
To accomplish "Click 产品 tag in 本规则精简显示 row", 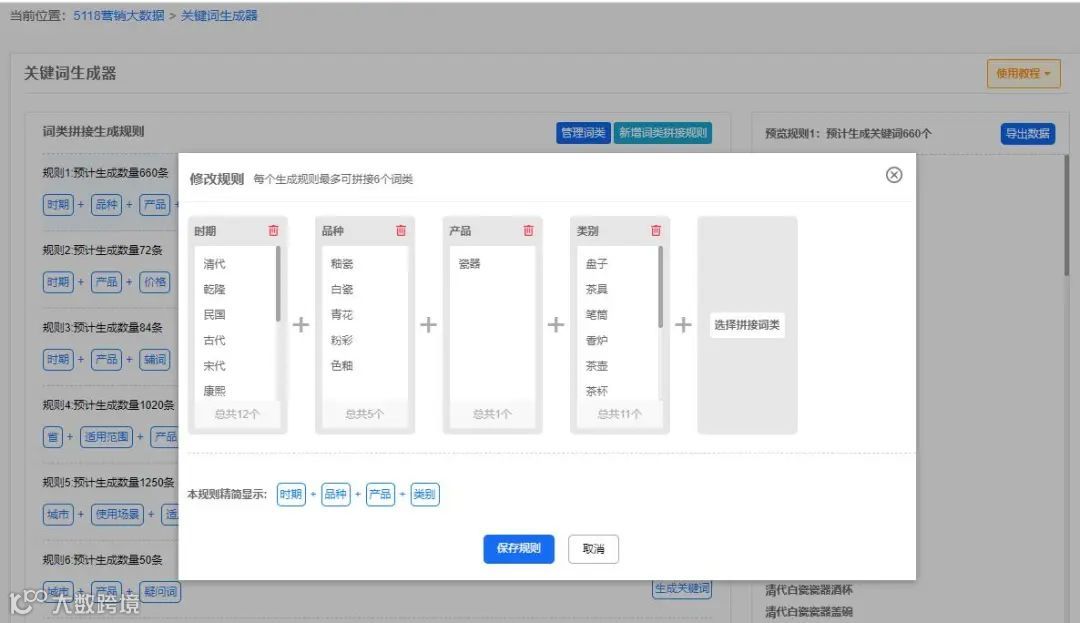I will (x=380, y=494).
